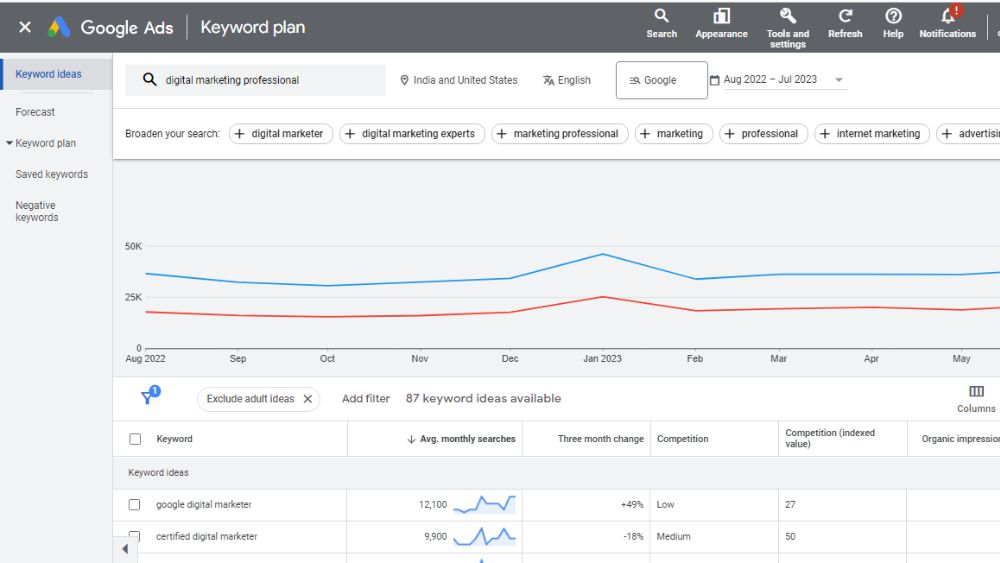Click the magnifier icon in the keyword search box
The image size is (1000, 563).
point(149,80)
